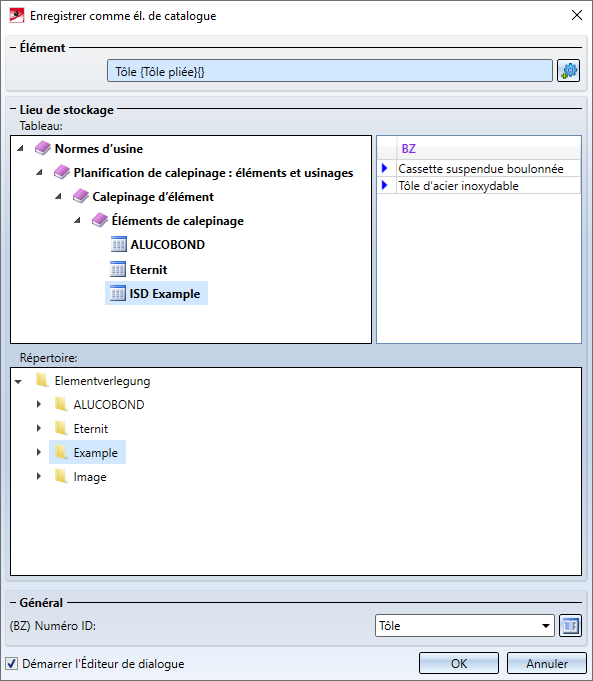Click the Annuler button
The height and width of the screenshot is (681, 593).
[x=547, y=663]
